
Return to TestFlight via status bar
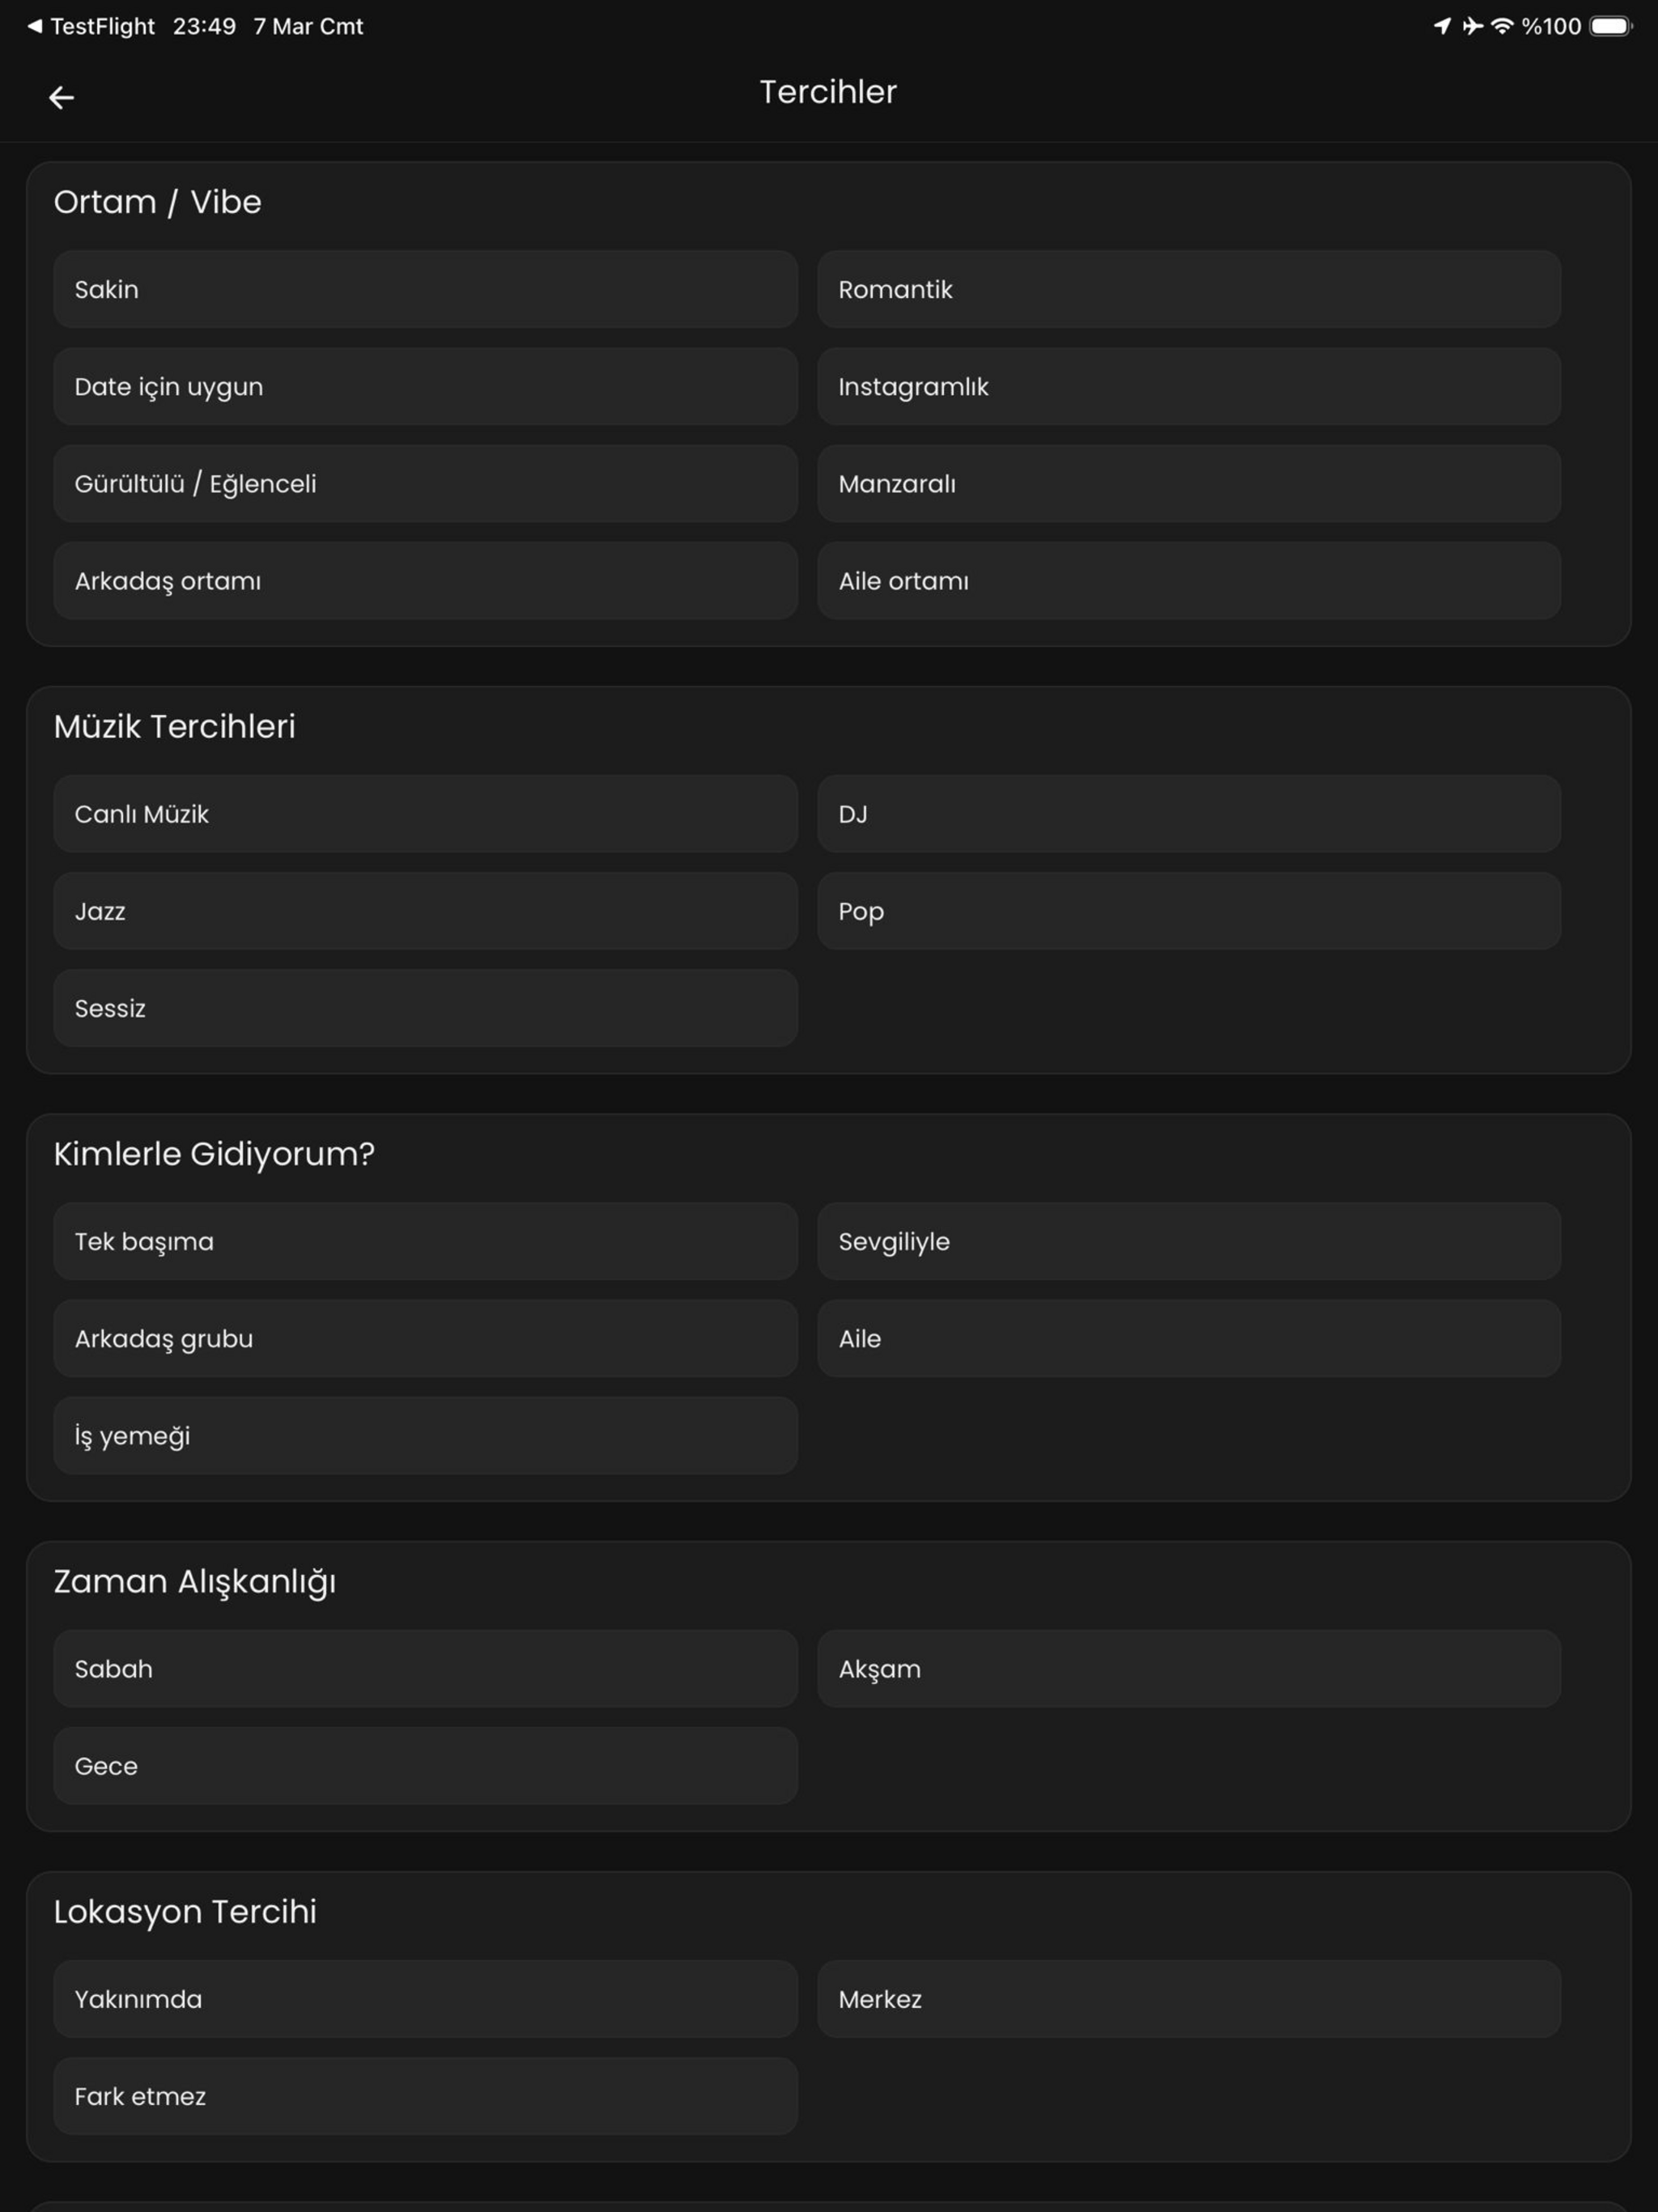point(91,26)
